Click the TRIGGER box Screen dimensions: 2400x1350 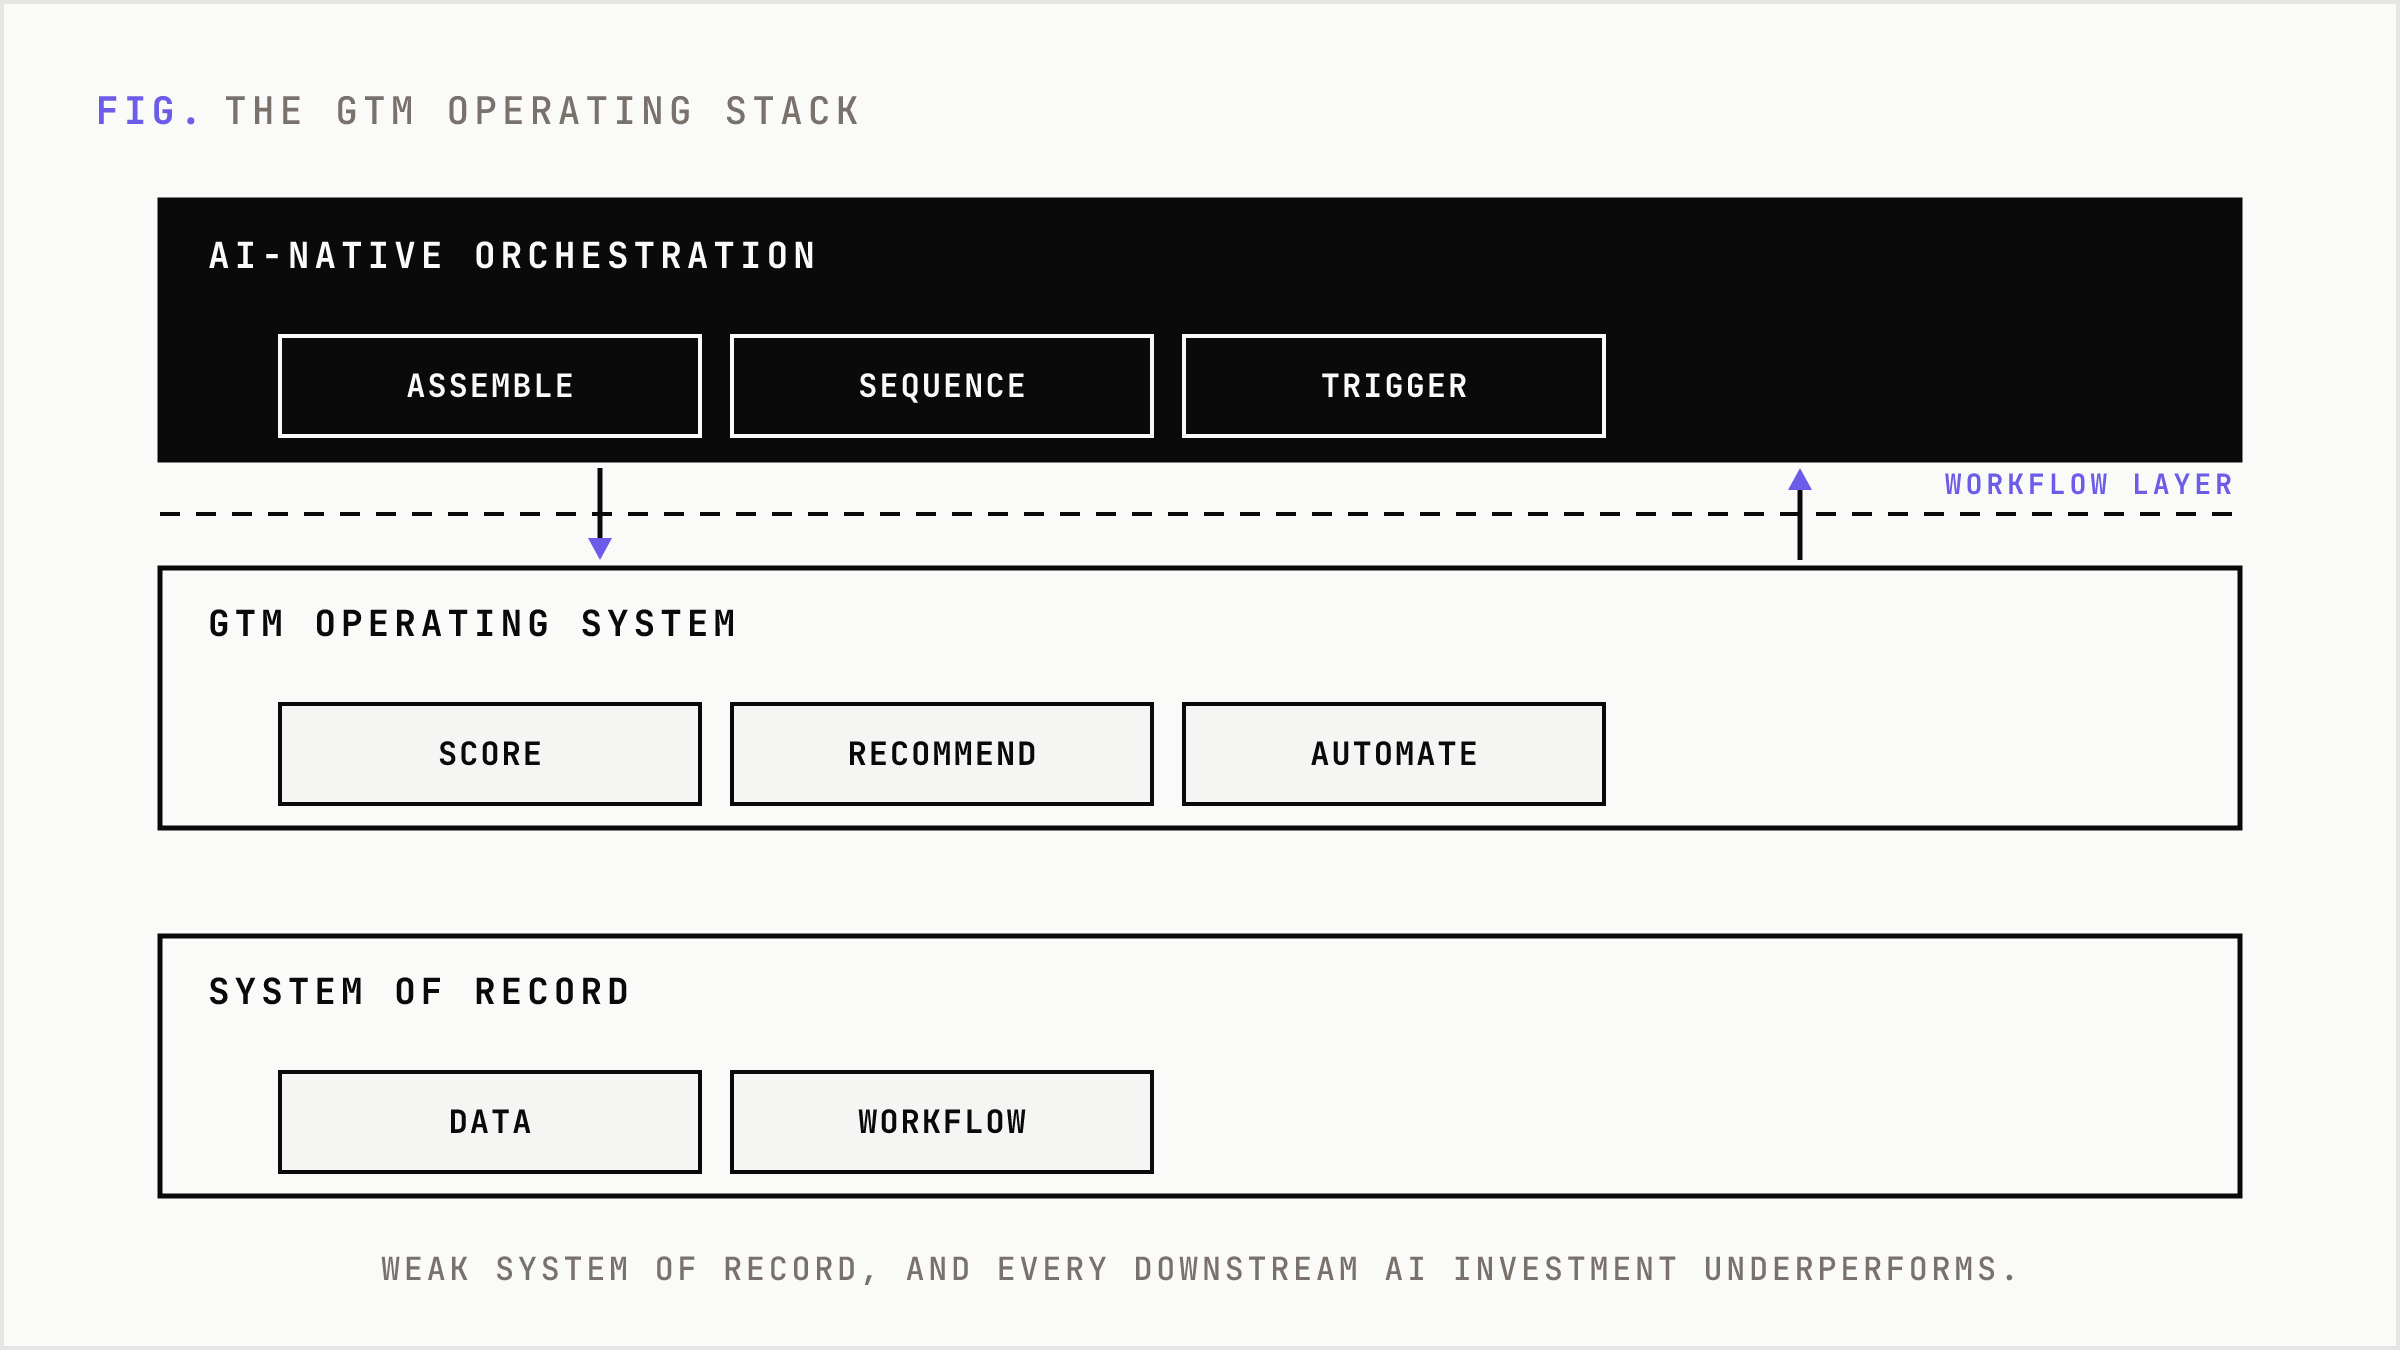pos(1394,386)
